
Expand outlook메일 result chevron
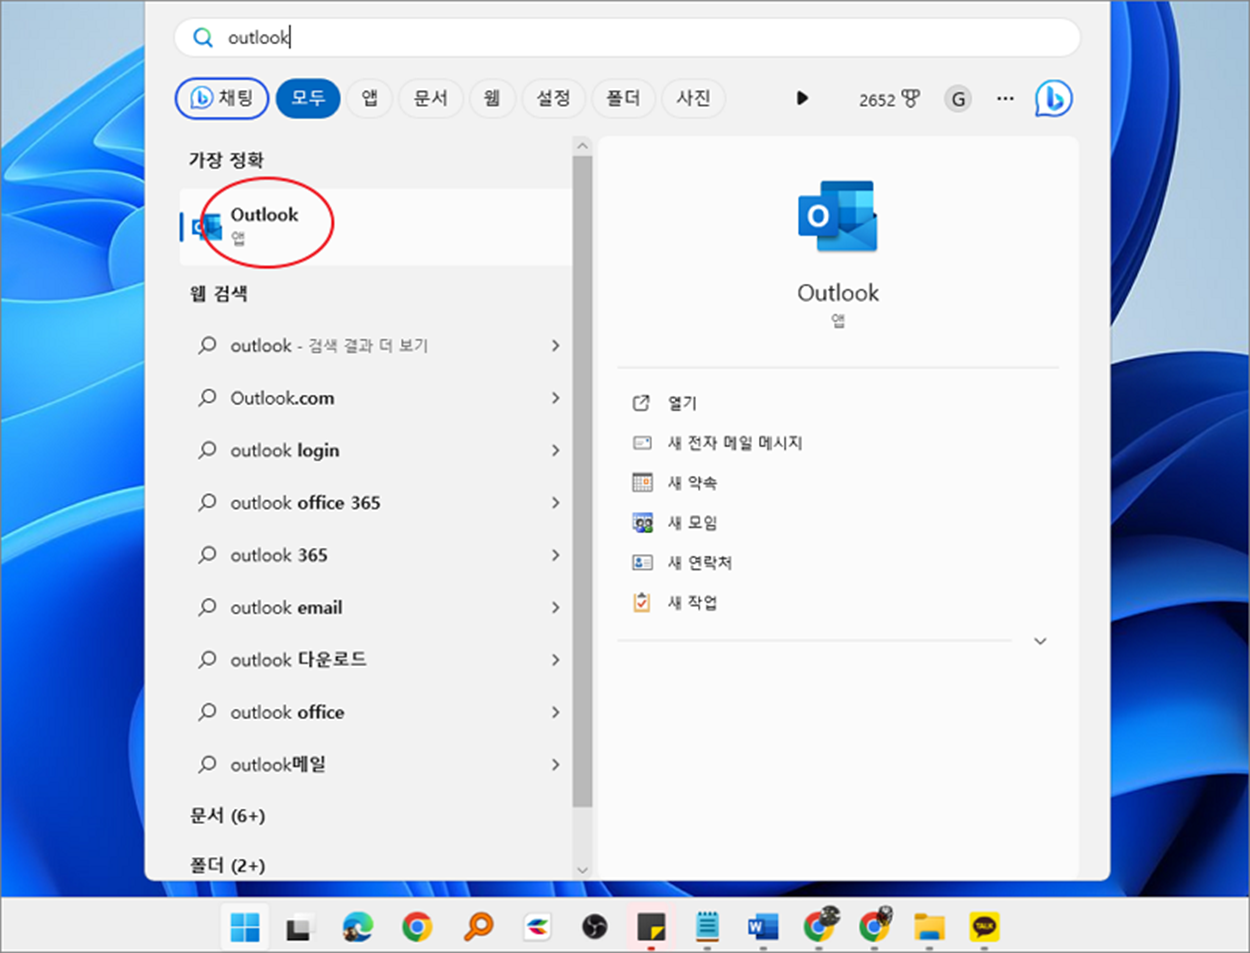(x=555, y=764)
